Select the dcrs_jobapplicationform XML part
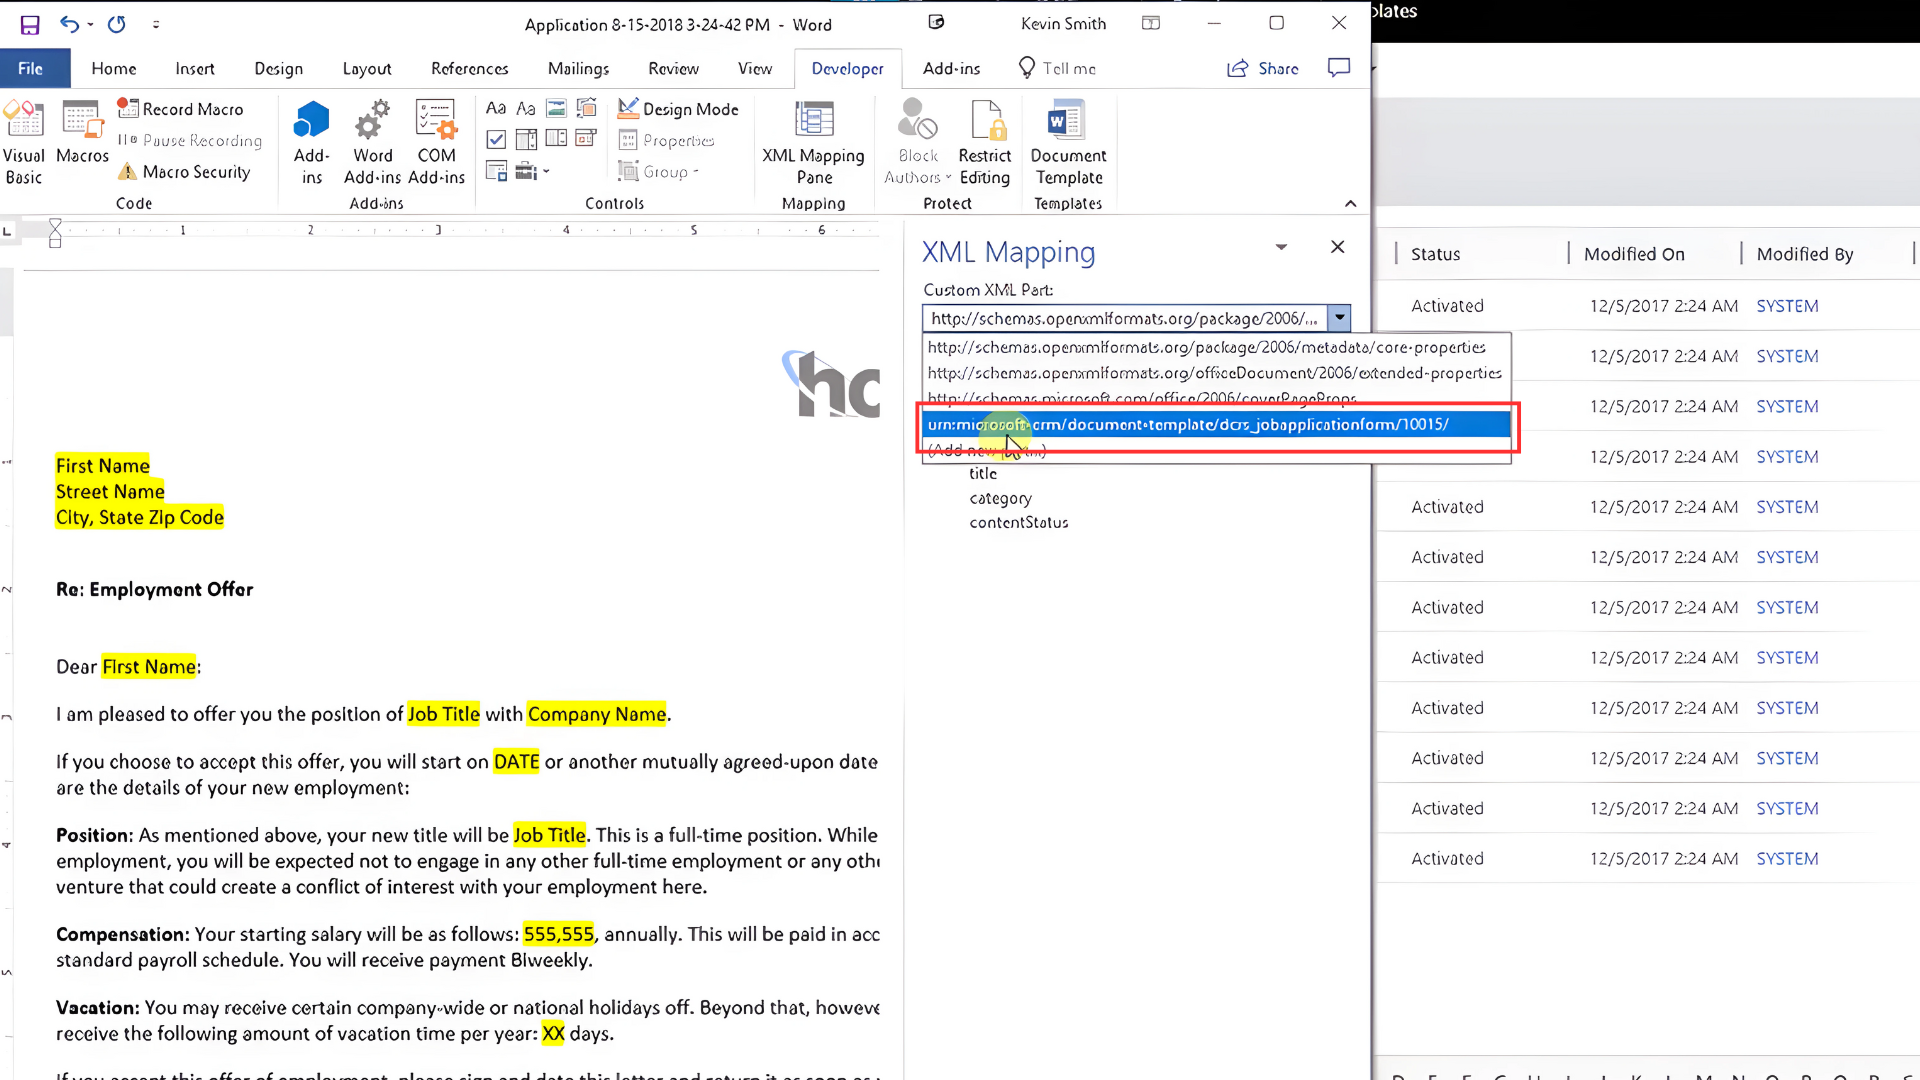Viewport: 1920px width, 1080px height. [x=1216, y=424]
